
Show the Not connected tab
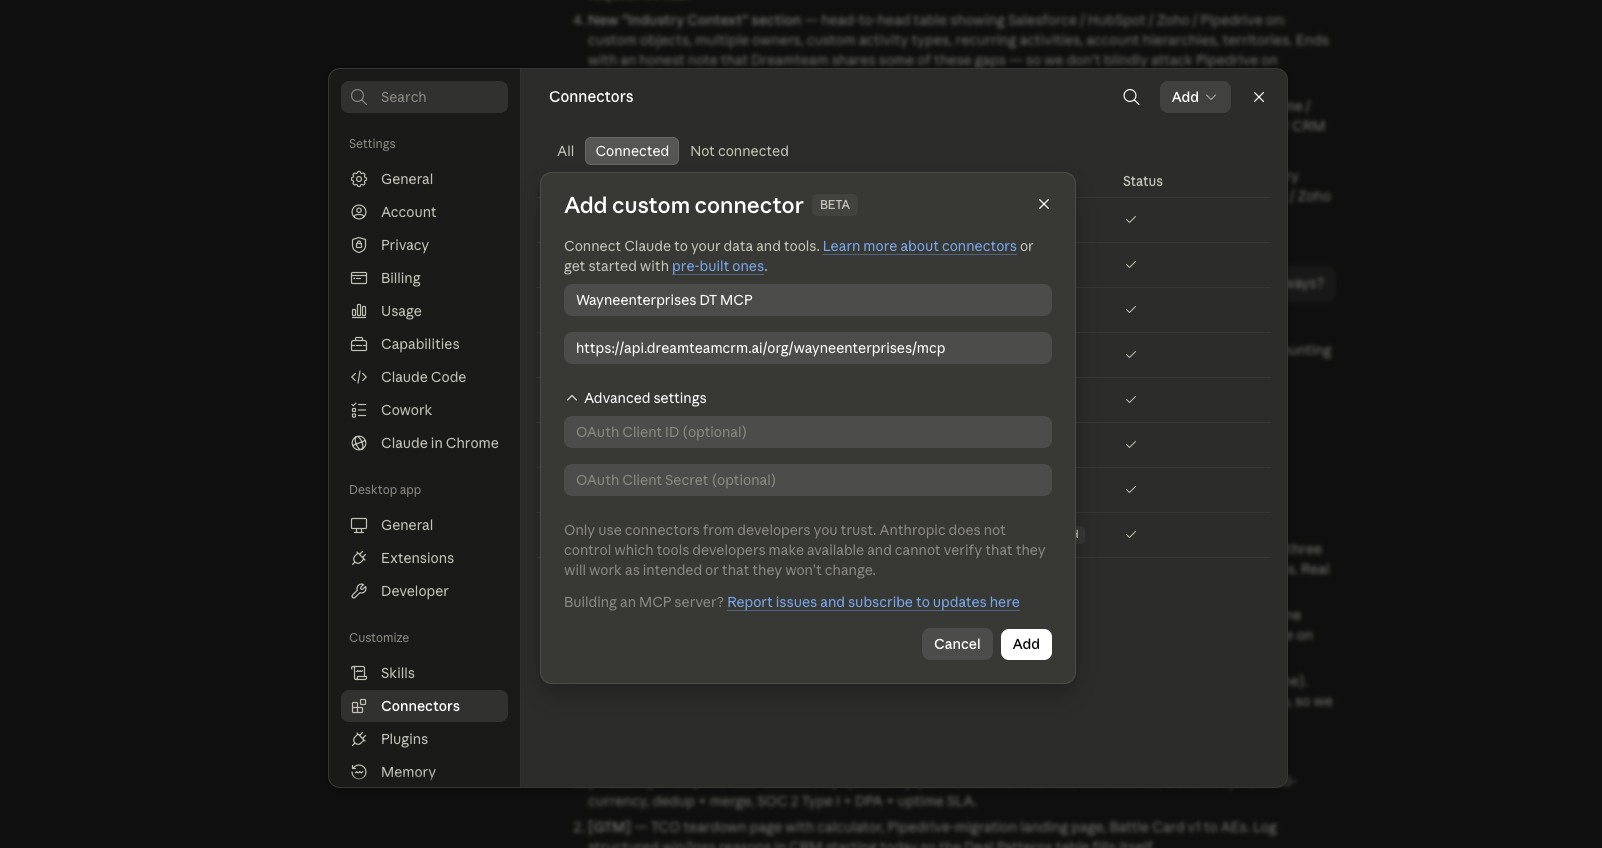739,151
